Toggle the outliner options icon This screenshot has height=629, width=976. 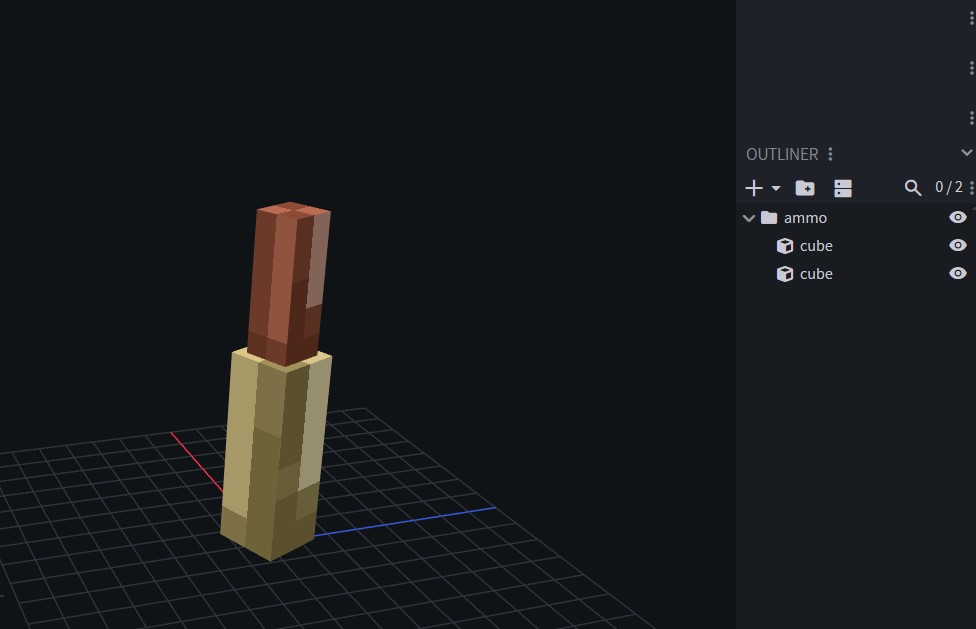[x=843, y=188]
